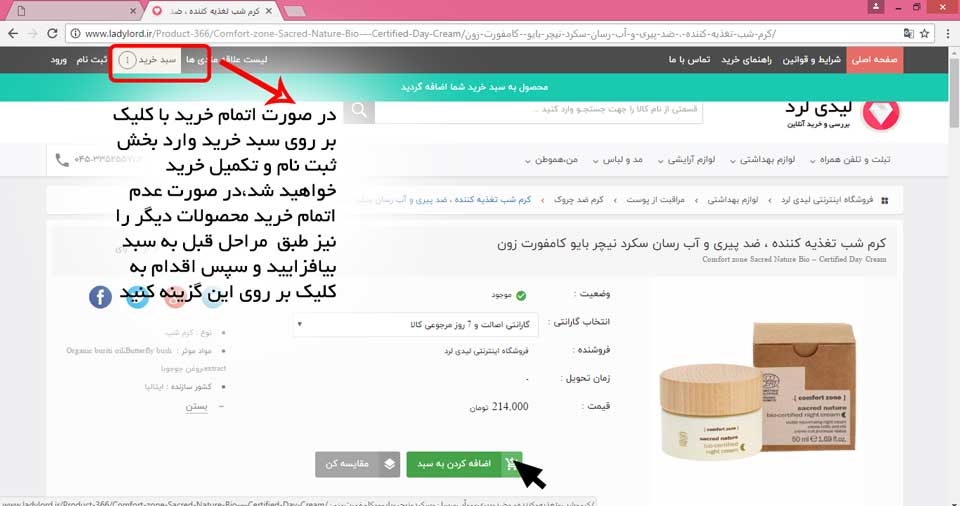The image size is (960, 506).
Task: Reload the page with refresh icon
Action: coord(53,34)
